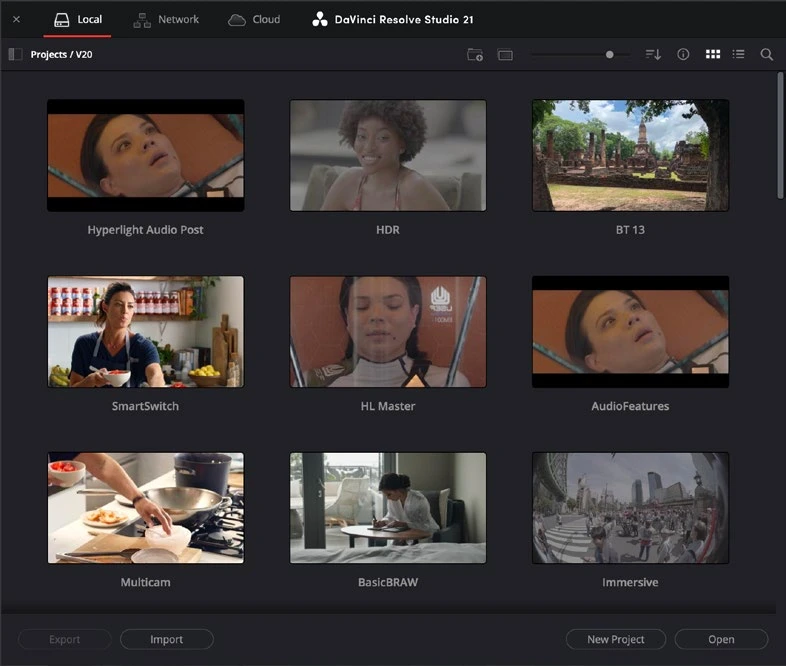Select the SmartSwitch project thumbnail
786x666 pixels.
coord(146,332)
